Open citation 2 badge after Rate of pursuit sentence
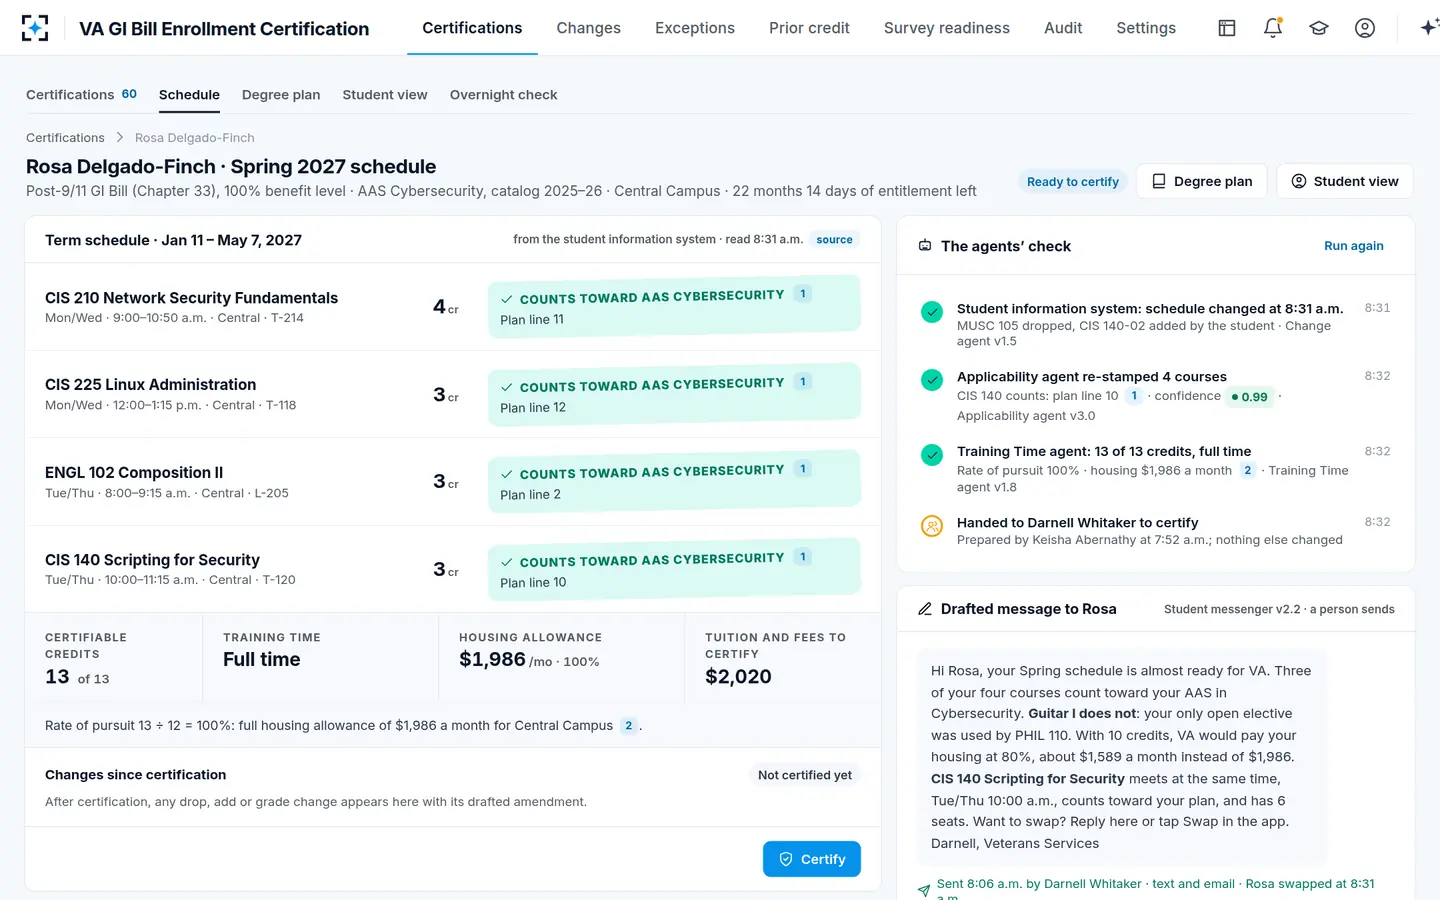The width and height of the screenshot is (1440, 900). pos(628,726)
